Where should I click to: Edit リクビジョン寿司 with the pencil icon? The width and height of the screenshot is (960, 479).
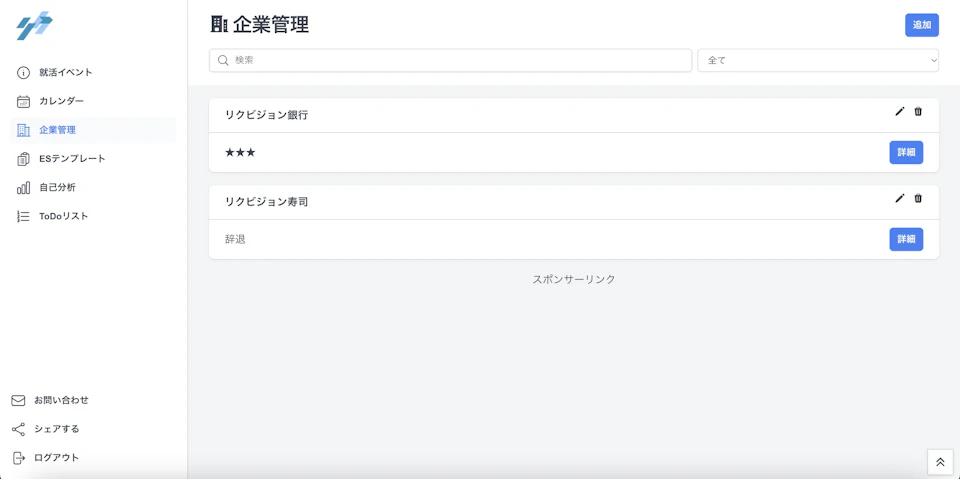(x=899, y=198)
